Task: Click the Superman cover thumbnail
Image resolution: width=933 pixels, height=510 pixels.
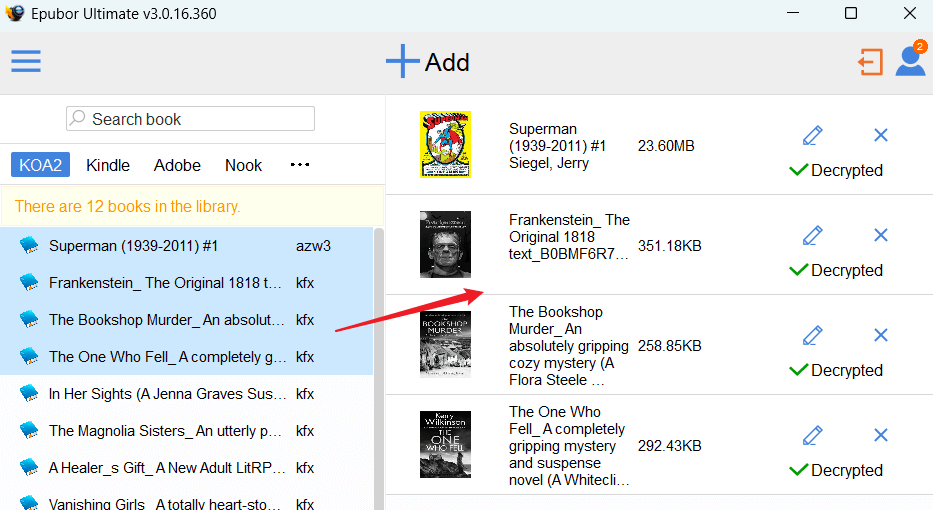Action: [445, 144]
